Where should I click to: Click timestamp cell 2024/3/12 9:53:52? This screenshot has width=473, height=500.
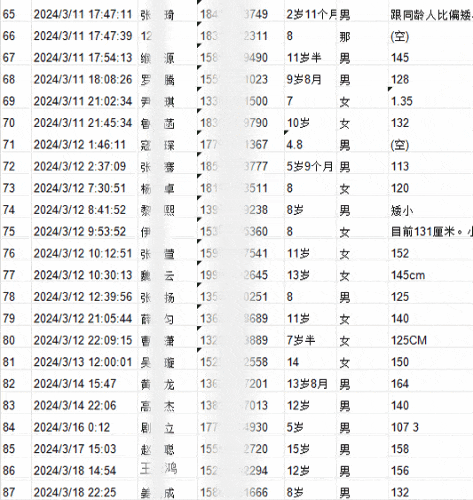tap(84, 231)
